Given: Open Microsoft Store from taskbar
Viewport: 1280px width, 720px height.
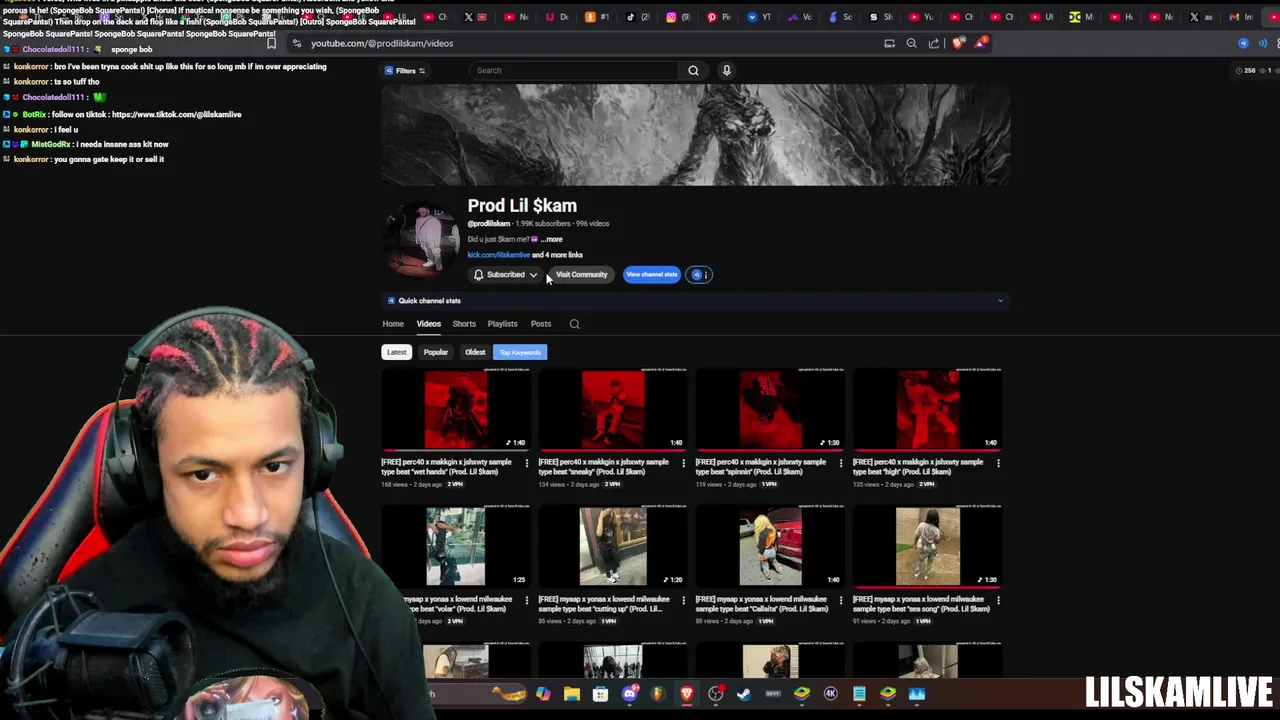Looking at the screenshot, I should click(600, 694).
